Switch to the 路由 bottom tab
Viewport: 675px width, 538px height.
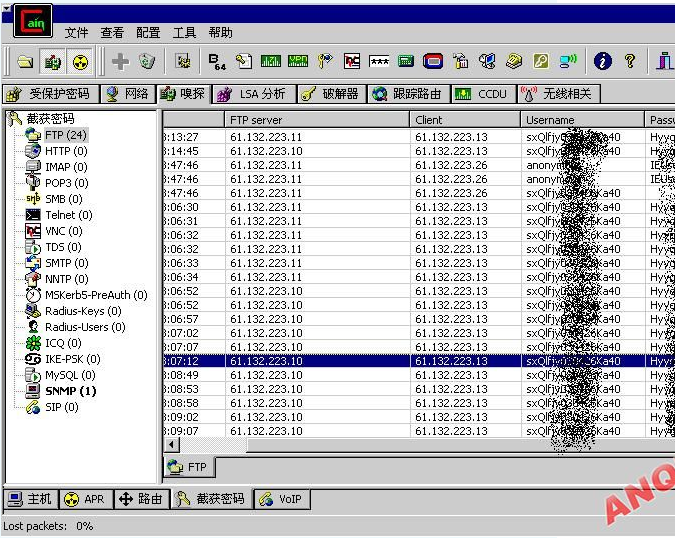click(x=142, y=499)
